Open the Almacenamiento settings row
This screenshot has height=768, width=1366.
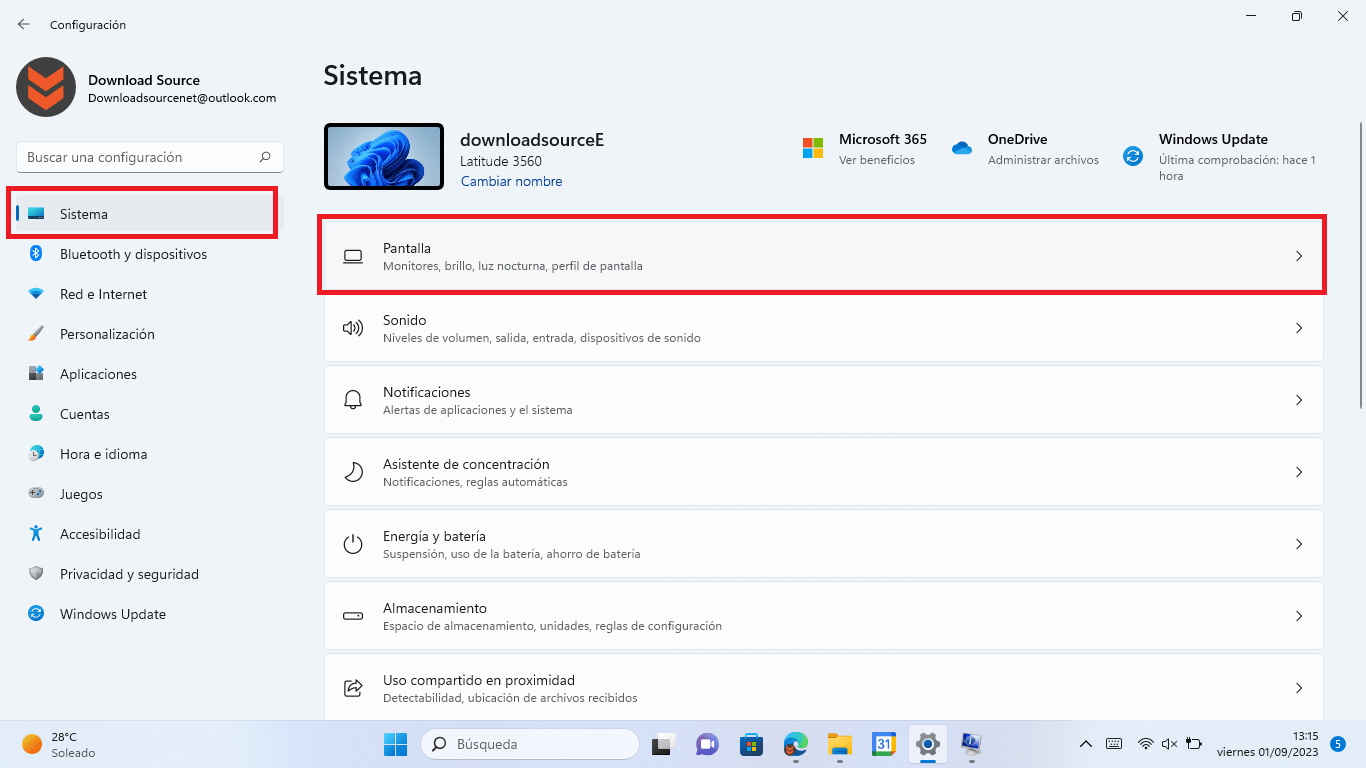pyautogui.click(x=824, y=616)
